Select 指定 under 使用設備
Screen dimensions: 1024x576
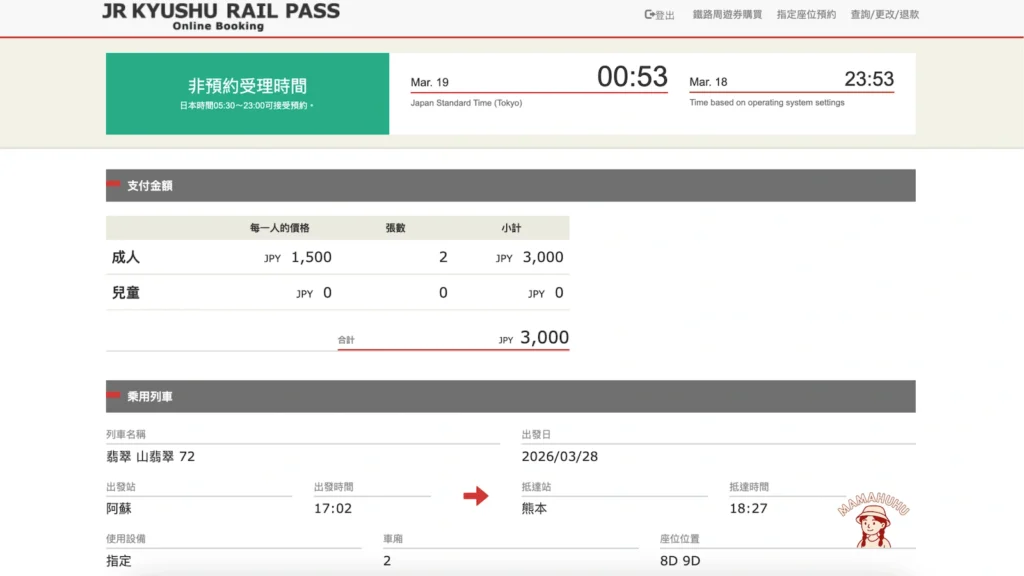pyautogui.click(x=119, y=561)
